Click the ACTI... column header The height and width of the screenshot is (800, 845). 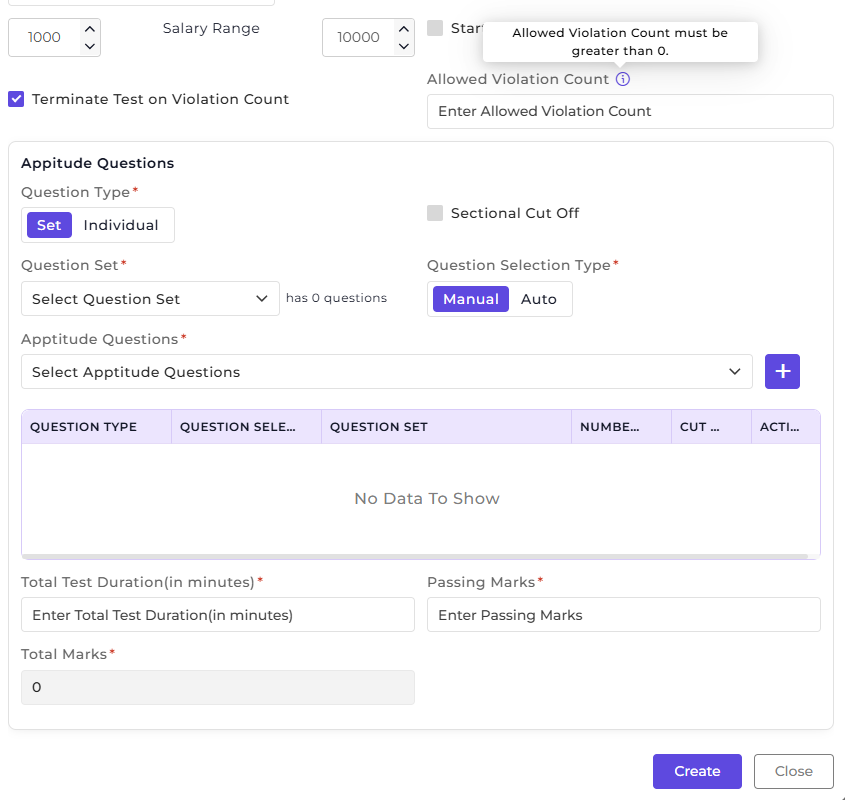pos(786,427)
